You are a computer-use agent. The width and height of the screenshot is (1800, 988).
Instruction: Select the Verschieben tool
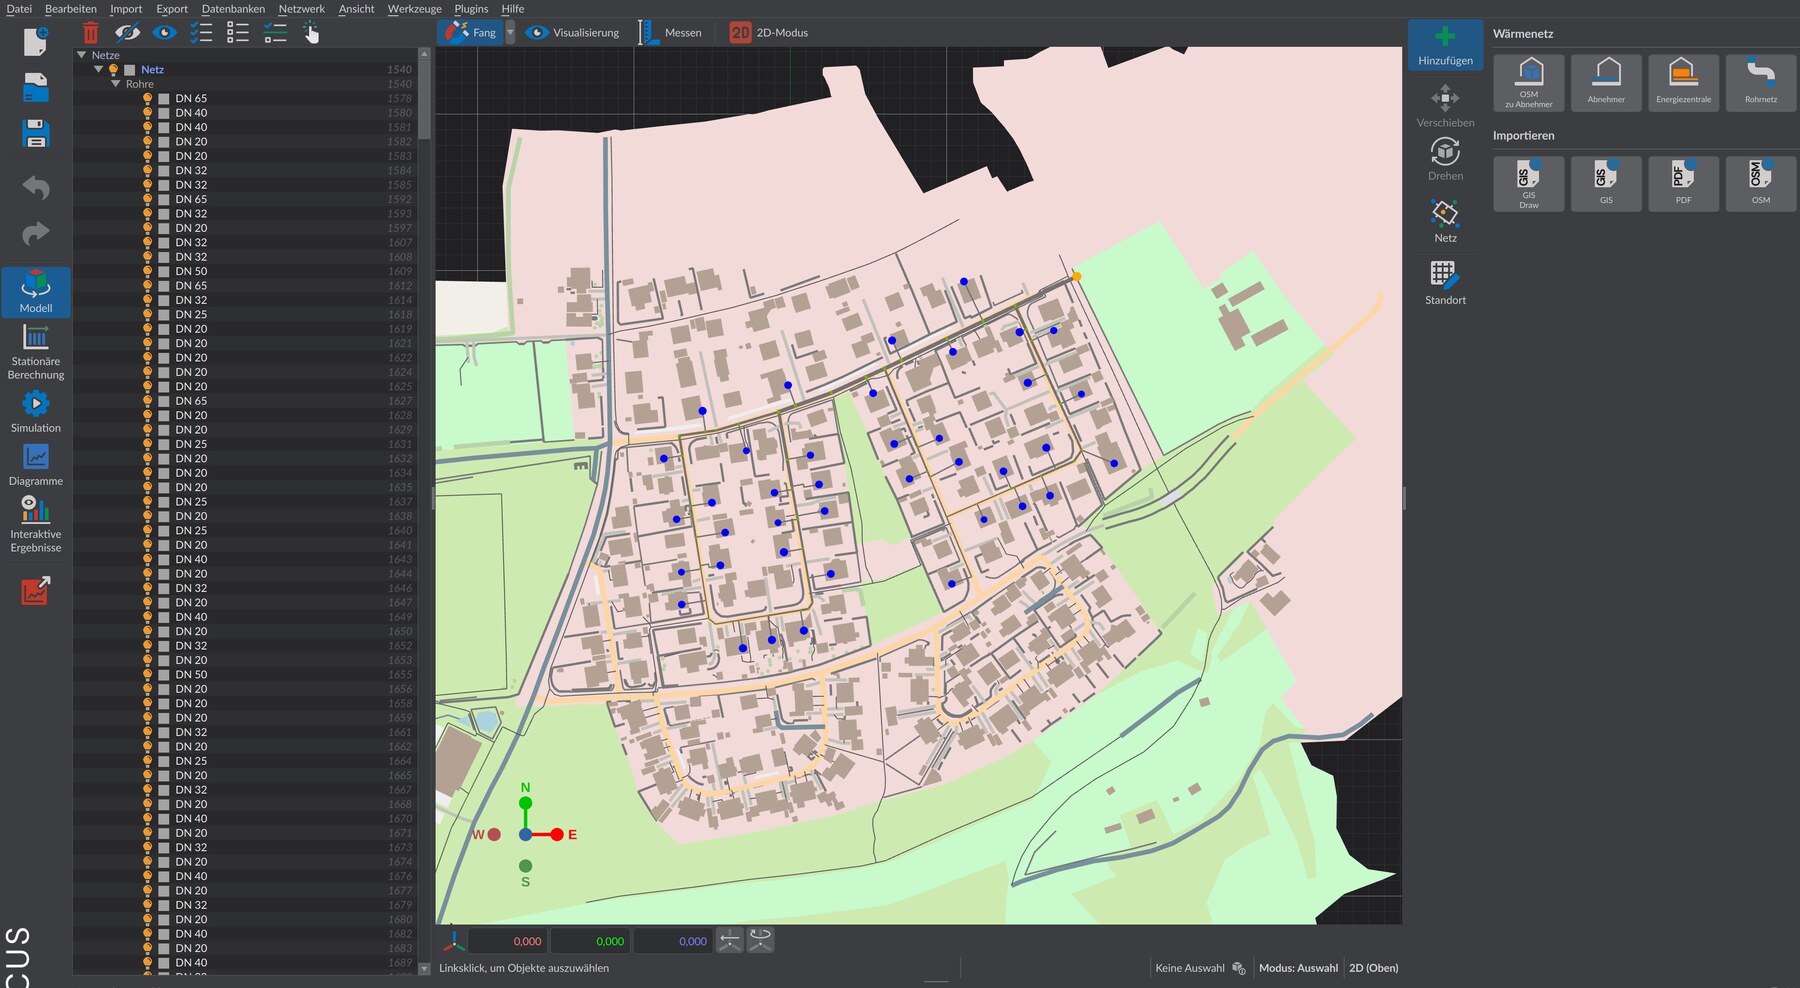[x=1445, y=106]
